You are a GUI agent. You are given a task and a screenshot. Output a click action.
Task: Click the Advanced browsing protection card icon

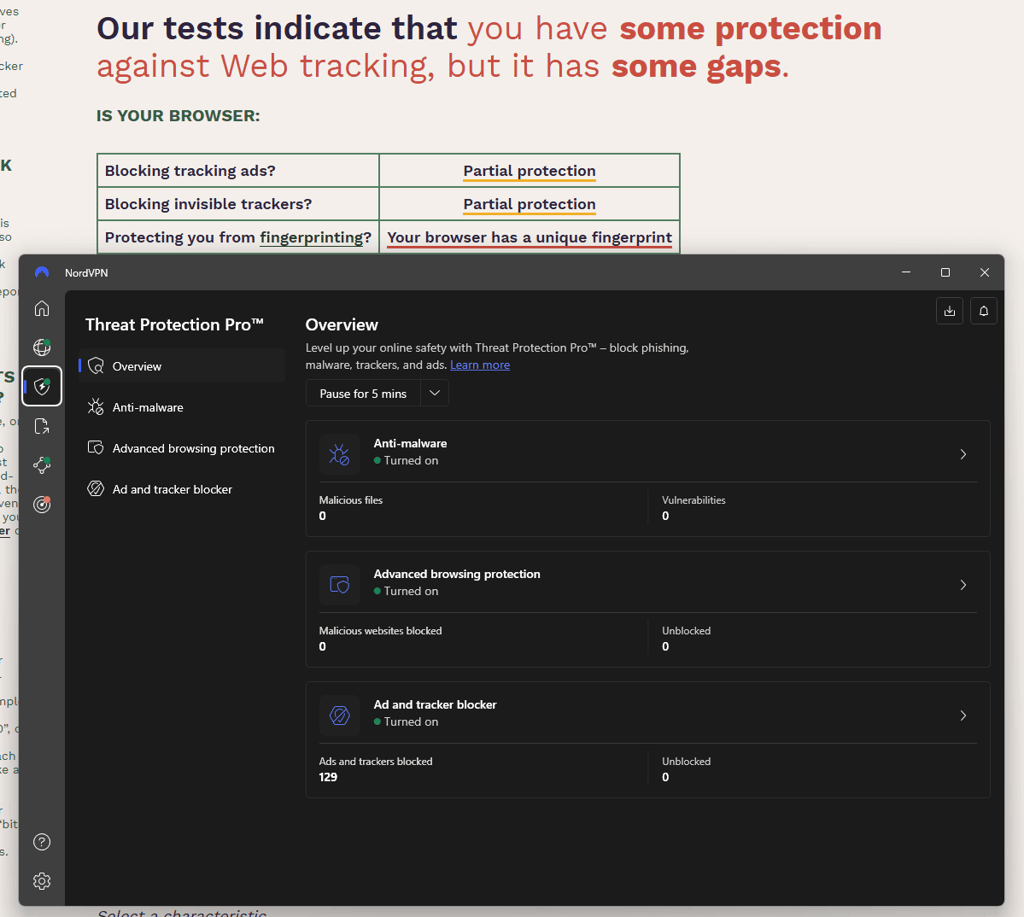click(340, 585)
